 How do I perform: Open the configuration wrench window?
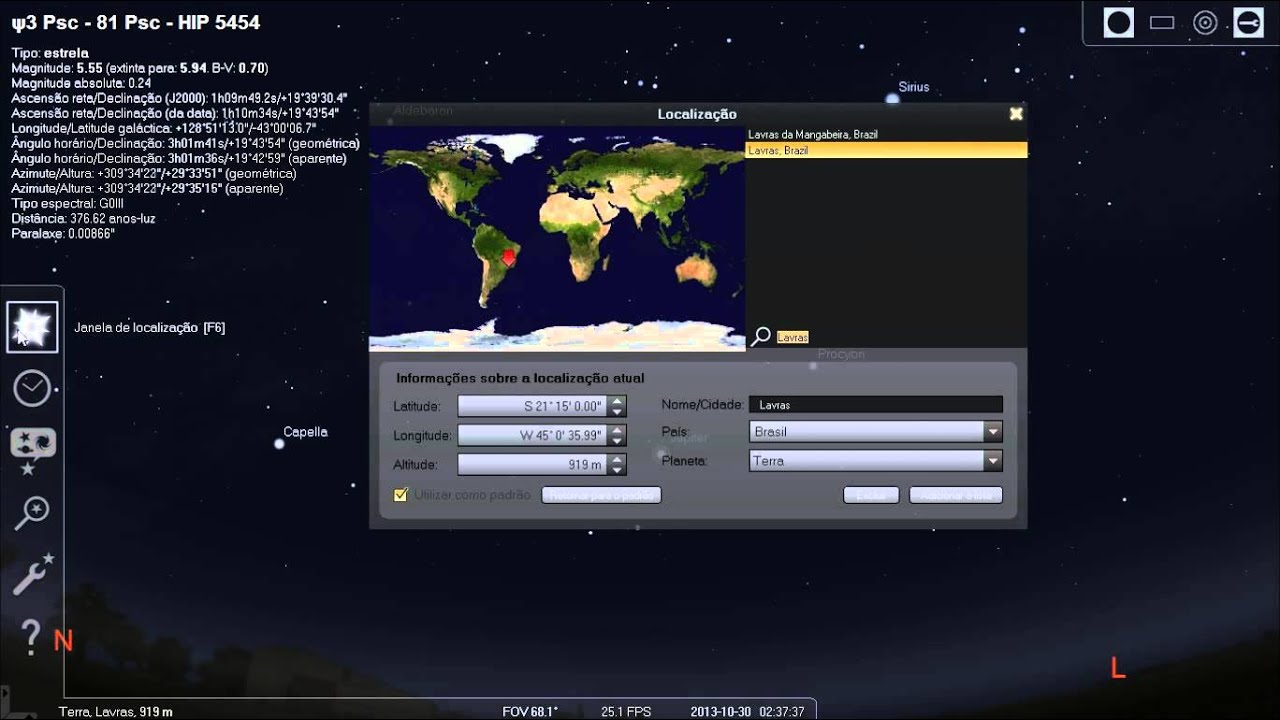pos(32,575)
